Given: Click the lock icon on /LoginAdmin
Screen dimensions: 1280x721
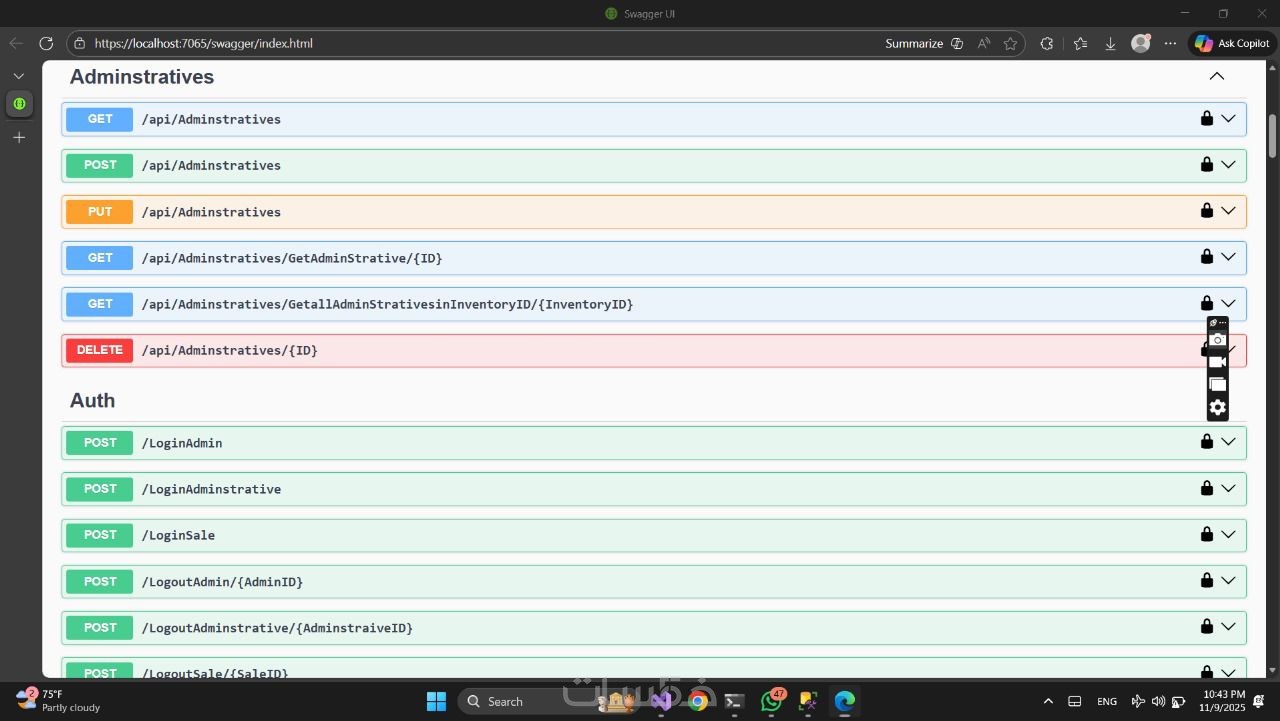Looking at the screenshot, I should 1207,442.
